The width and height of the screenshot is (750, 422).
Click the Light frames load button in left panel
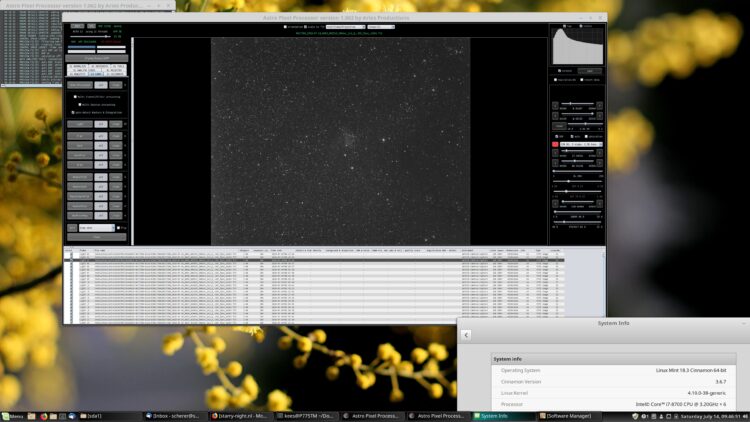(80, 124)
